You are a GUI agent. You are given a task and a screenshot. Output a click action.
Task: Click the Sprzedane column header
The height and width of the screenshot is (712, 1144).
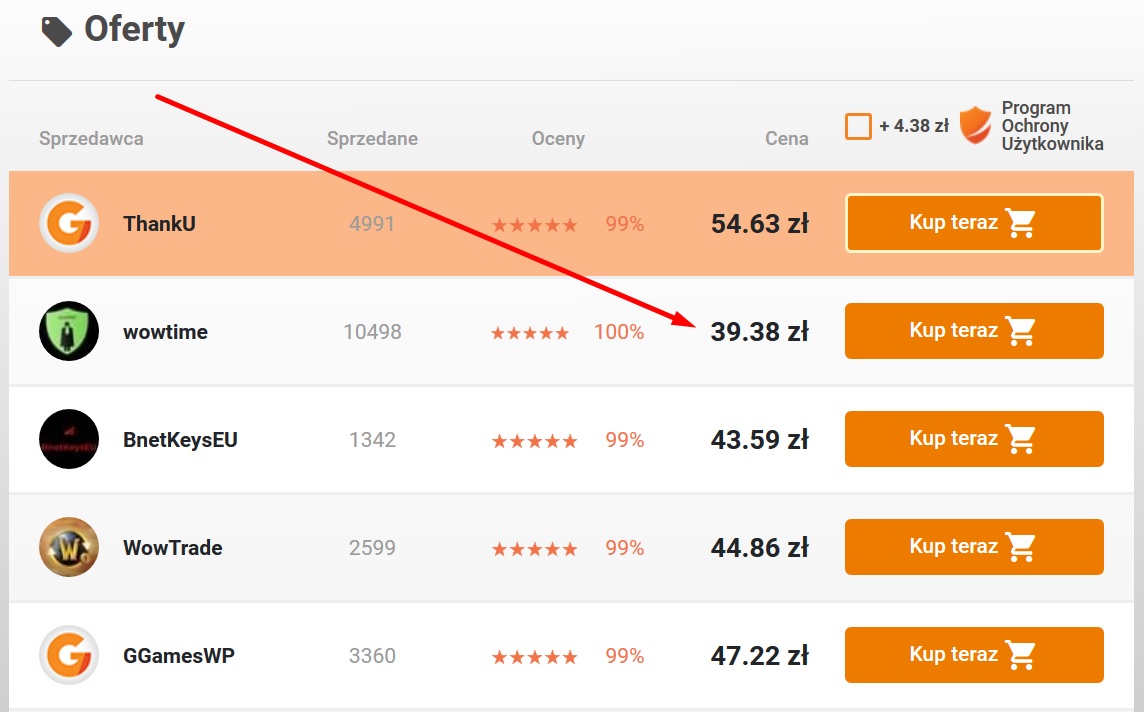[x=372, y=139]
